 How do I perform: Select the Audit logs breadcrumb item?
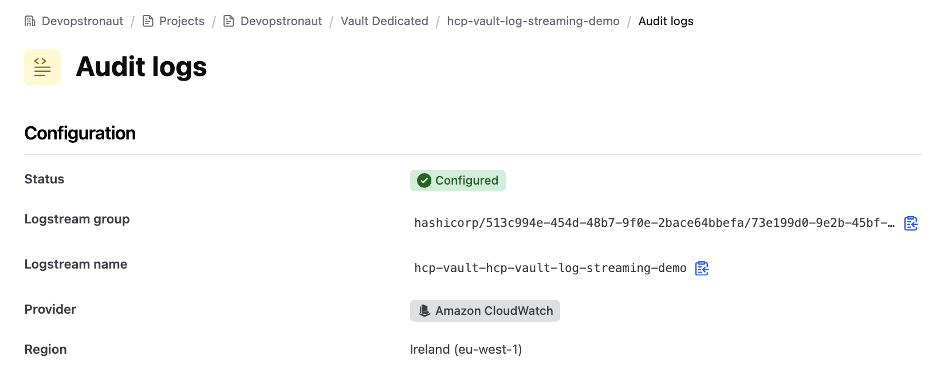pyautogui.click(x=666, y=21)
